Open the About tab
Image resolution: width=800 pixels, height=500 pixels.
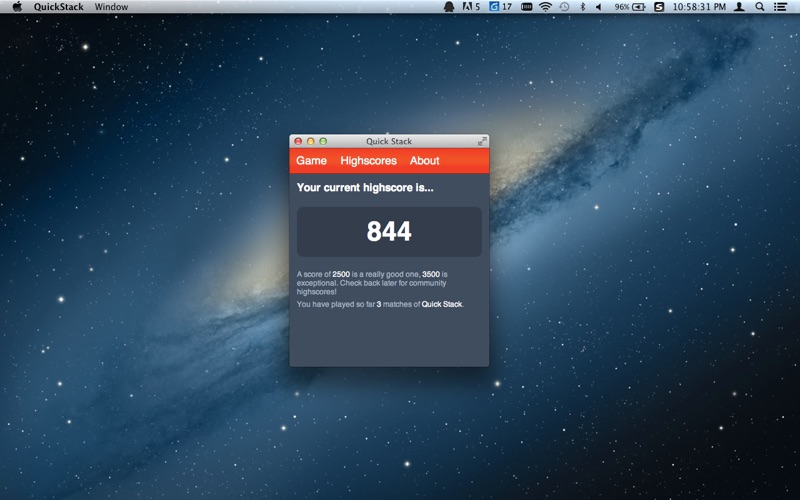pos(424,161)
